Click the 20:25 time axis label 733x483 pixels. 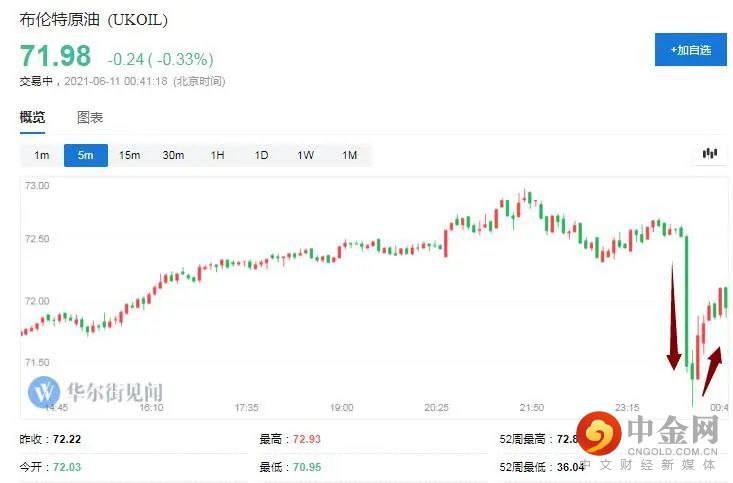436,408
